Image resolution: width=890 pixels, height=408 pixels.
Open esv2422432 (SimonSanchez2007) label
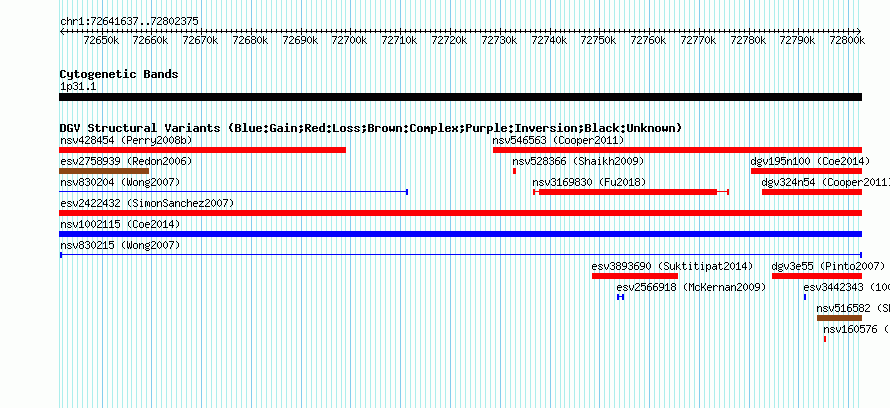[146, 204]
